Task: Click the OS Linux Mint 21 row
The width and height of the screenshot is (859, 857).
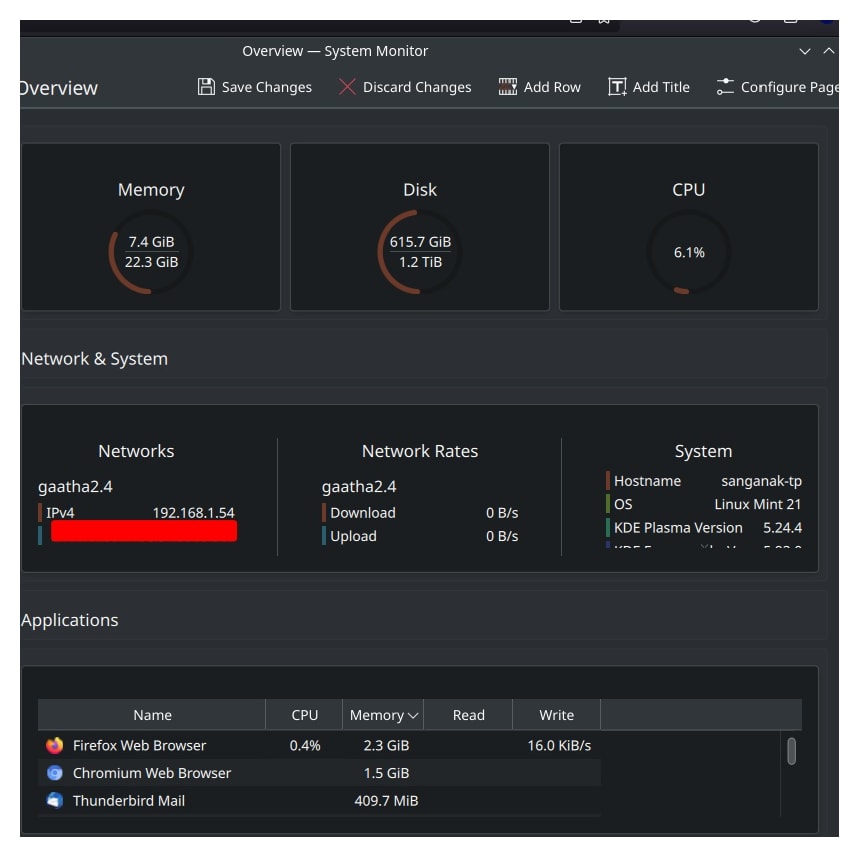Action: 704,504
